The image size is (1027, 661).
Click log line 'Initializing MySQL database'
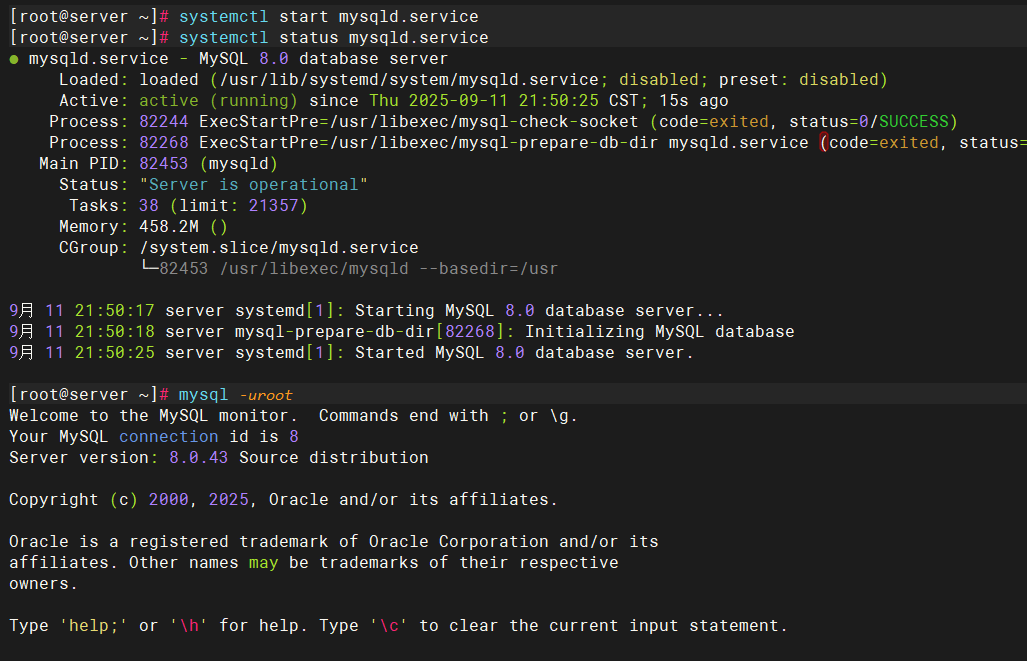(660, 331)
